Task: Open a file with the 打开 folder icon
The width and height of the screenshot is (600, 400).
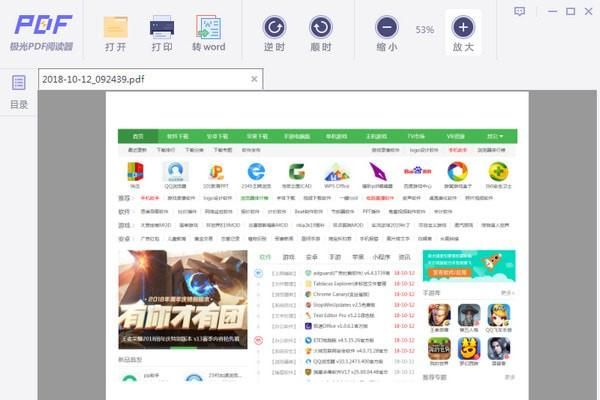Action: pyautogui.click(x=116, y=27)
